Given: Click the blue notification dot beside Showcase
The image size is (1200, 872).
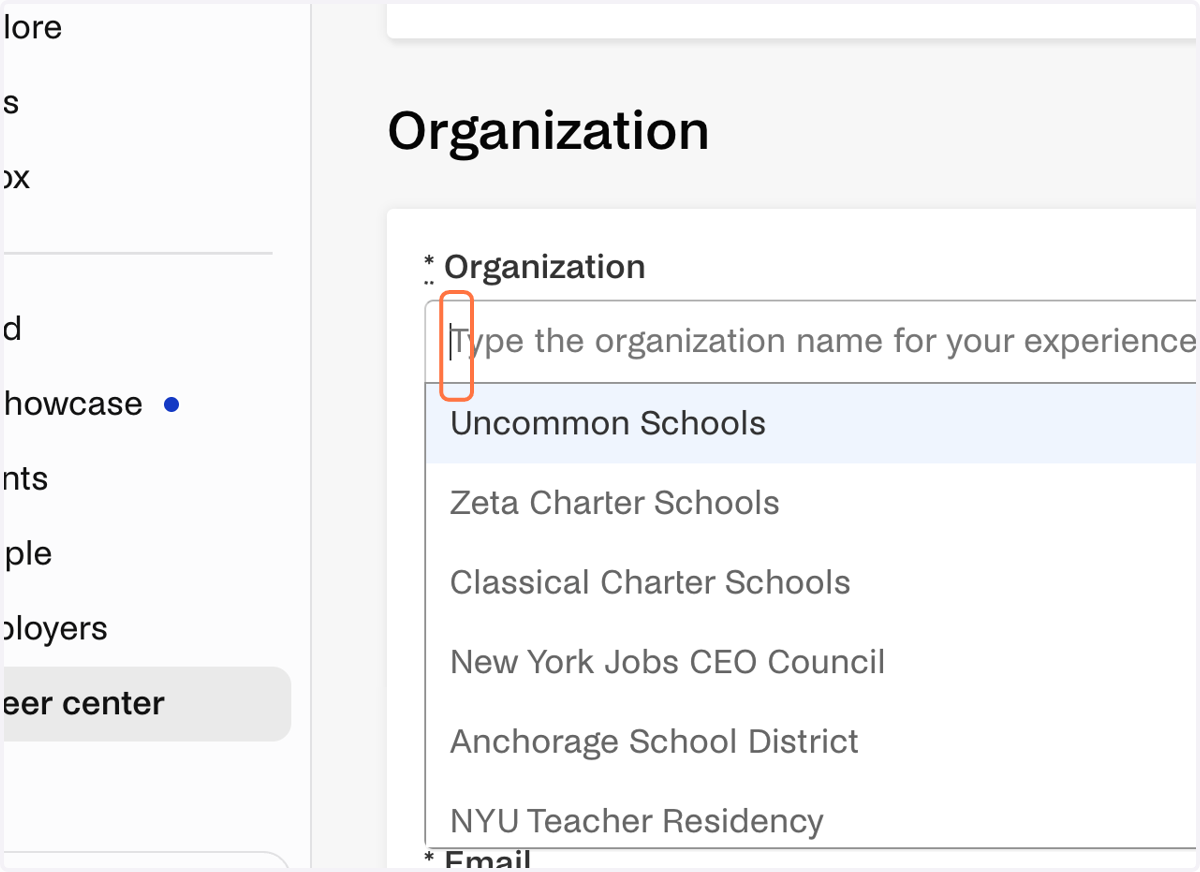Looking at the screenshot, I should [x=171, y=405].
